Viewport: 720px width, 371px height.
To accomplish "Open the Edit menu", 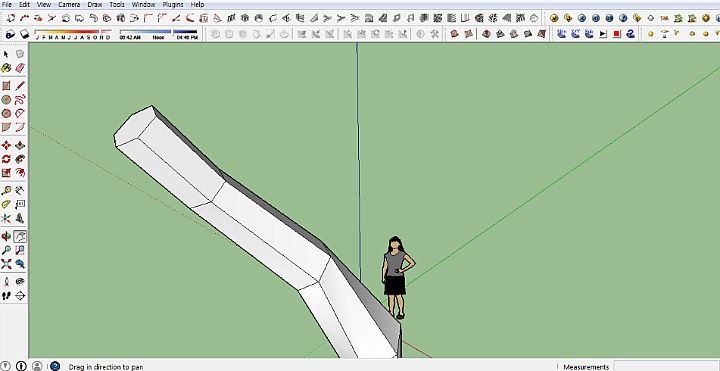I will pyautogui.click(x=24, y=5).
